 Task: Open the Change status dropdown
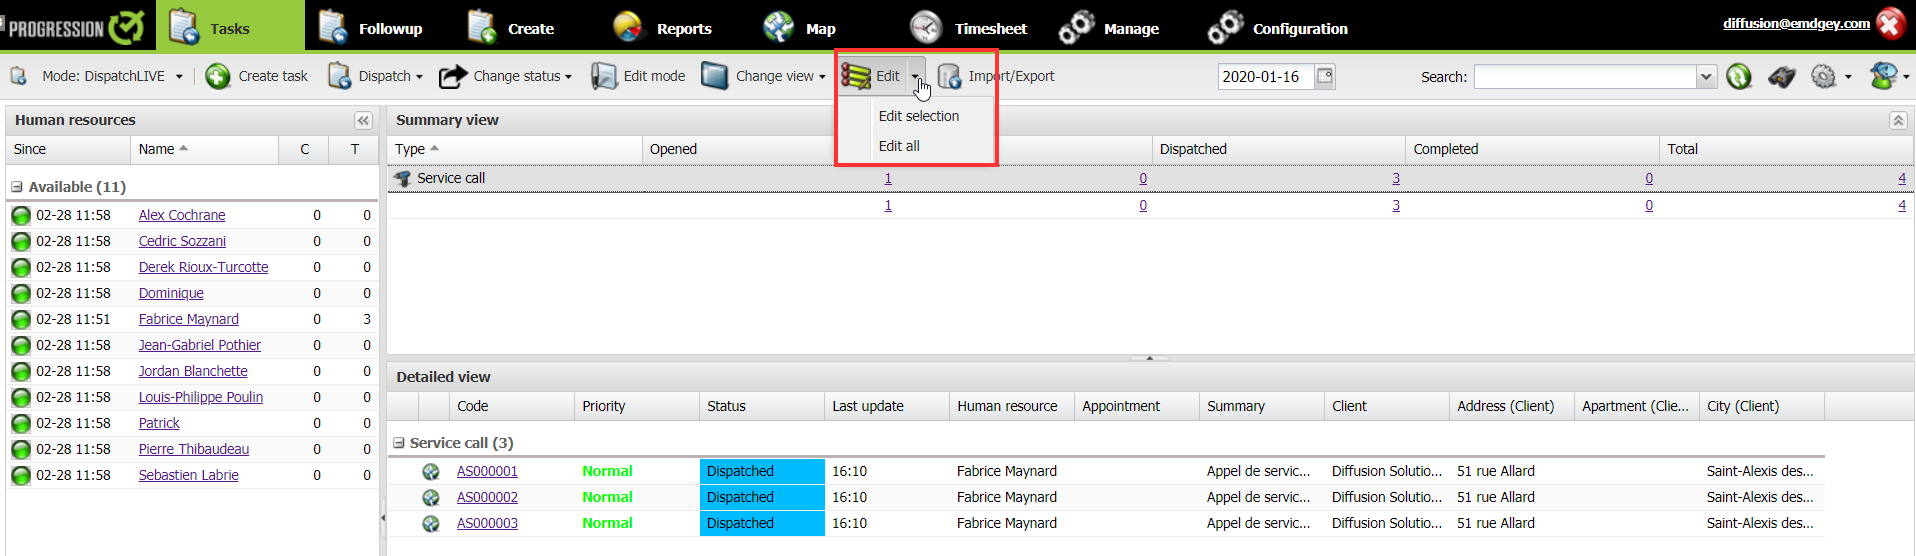[505, 76]
